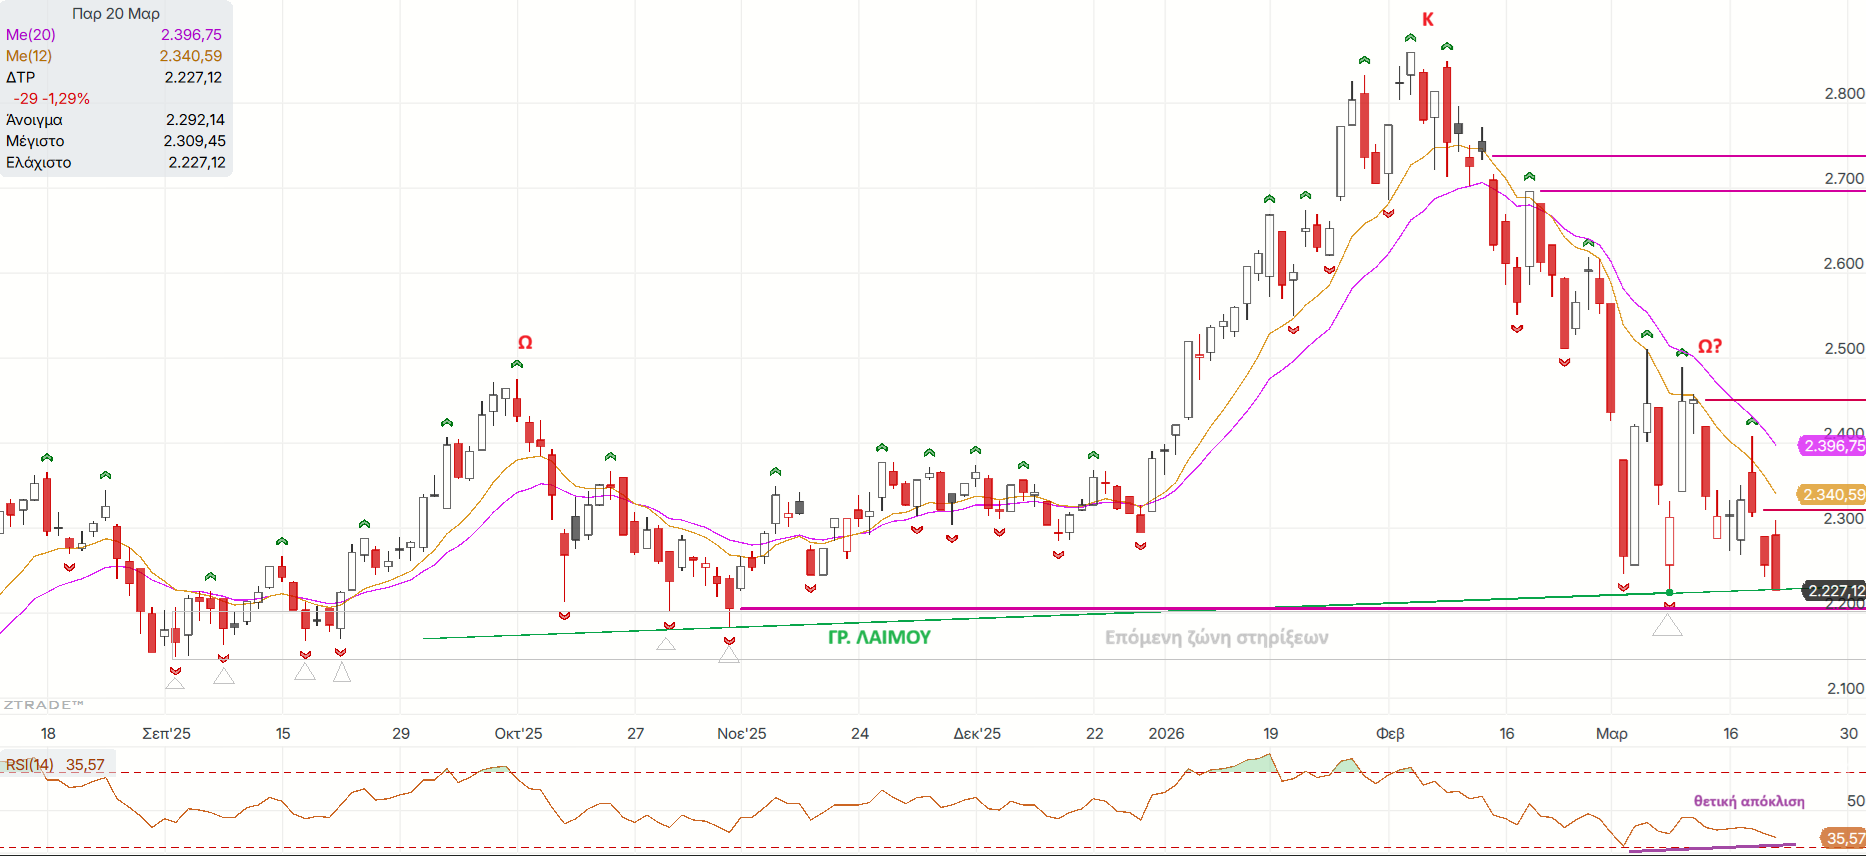This screenshot has height=856, width=1866.
Task: Click the RSI(14) indicator label
Action: 30,765
